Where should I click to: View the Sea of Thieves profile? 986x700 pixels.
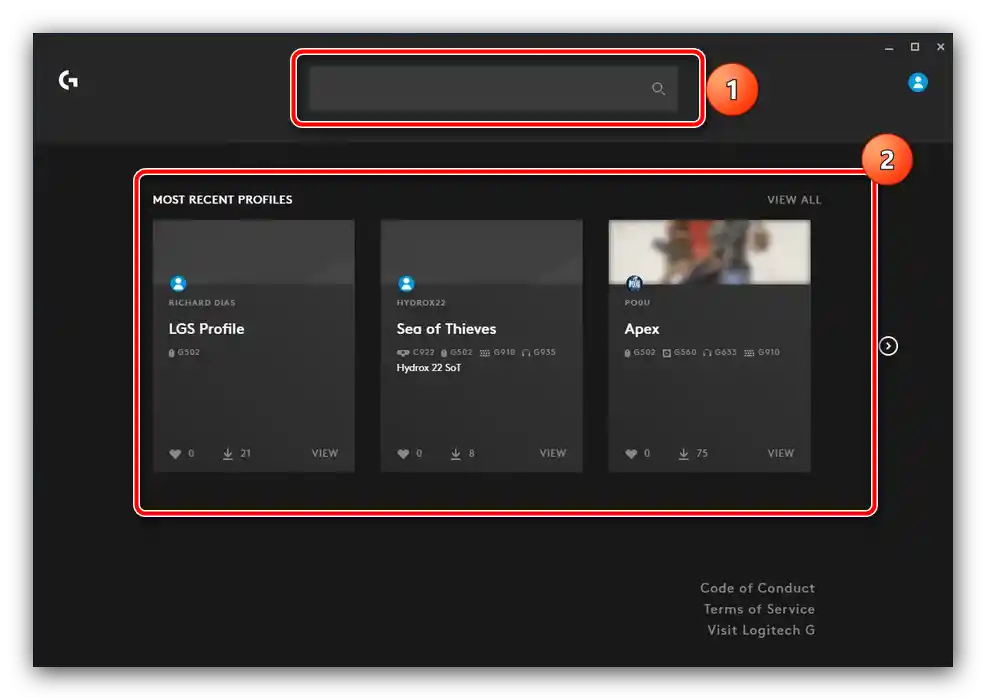(552, 453)
